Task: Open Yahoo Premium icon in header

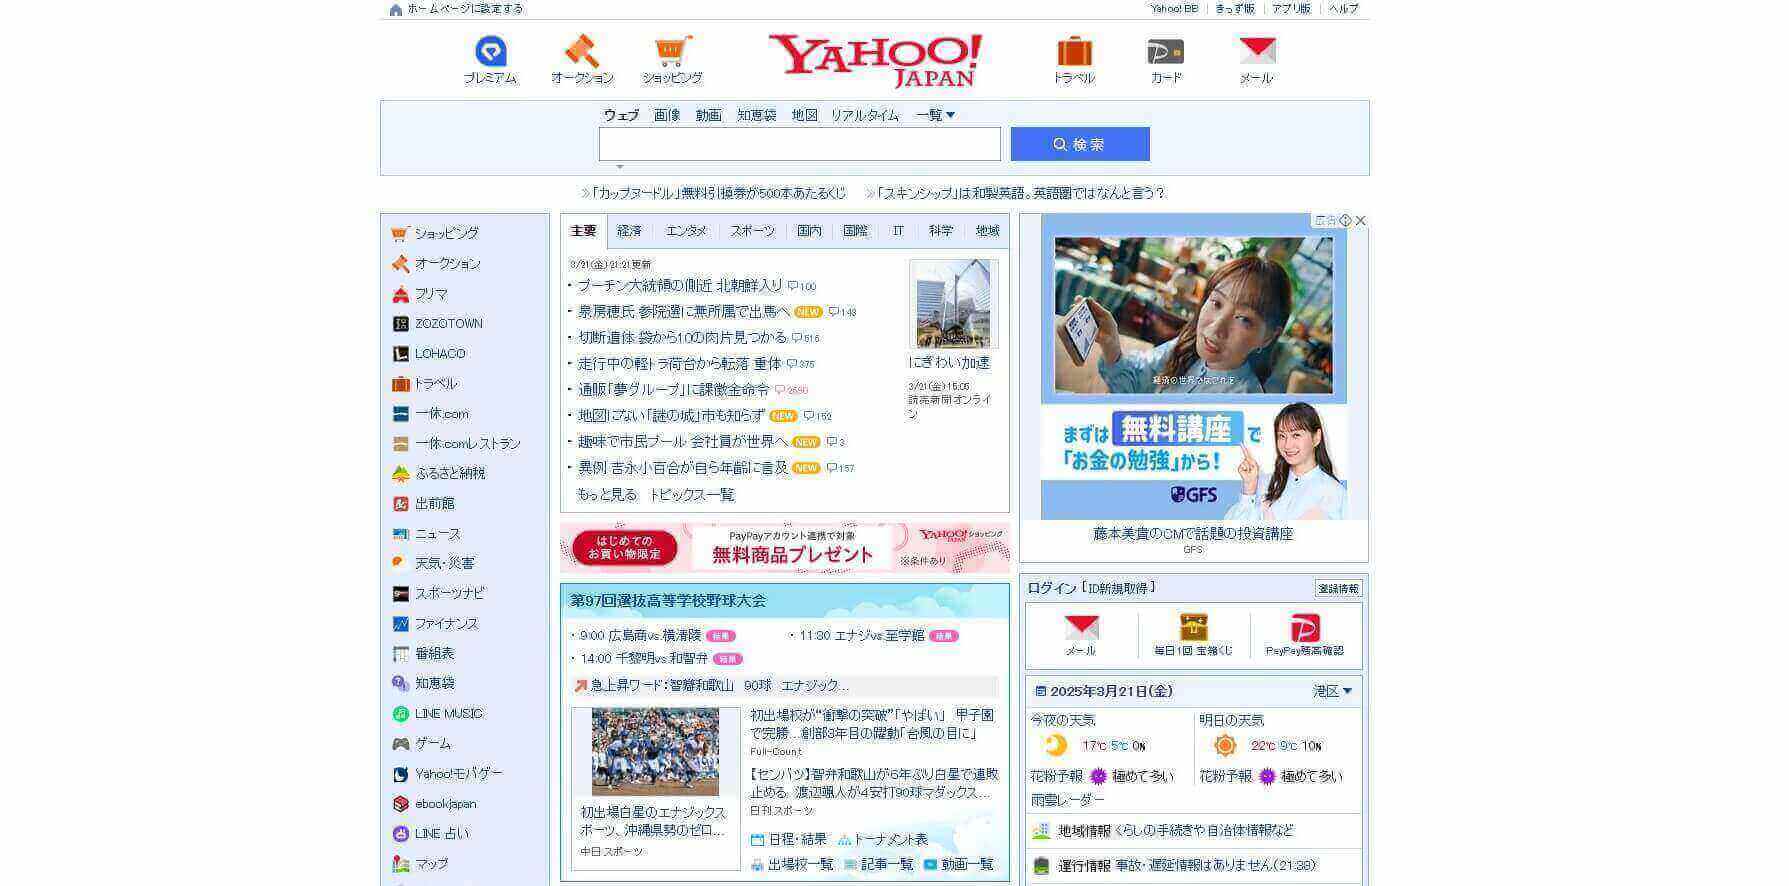Action: click(490, 51)
